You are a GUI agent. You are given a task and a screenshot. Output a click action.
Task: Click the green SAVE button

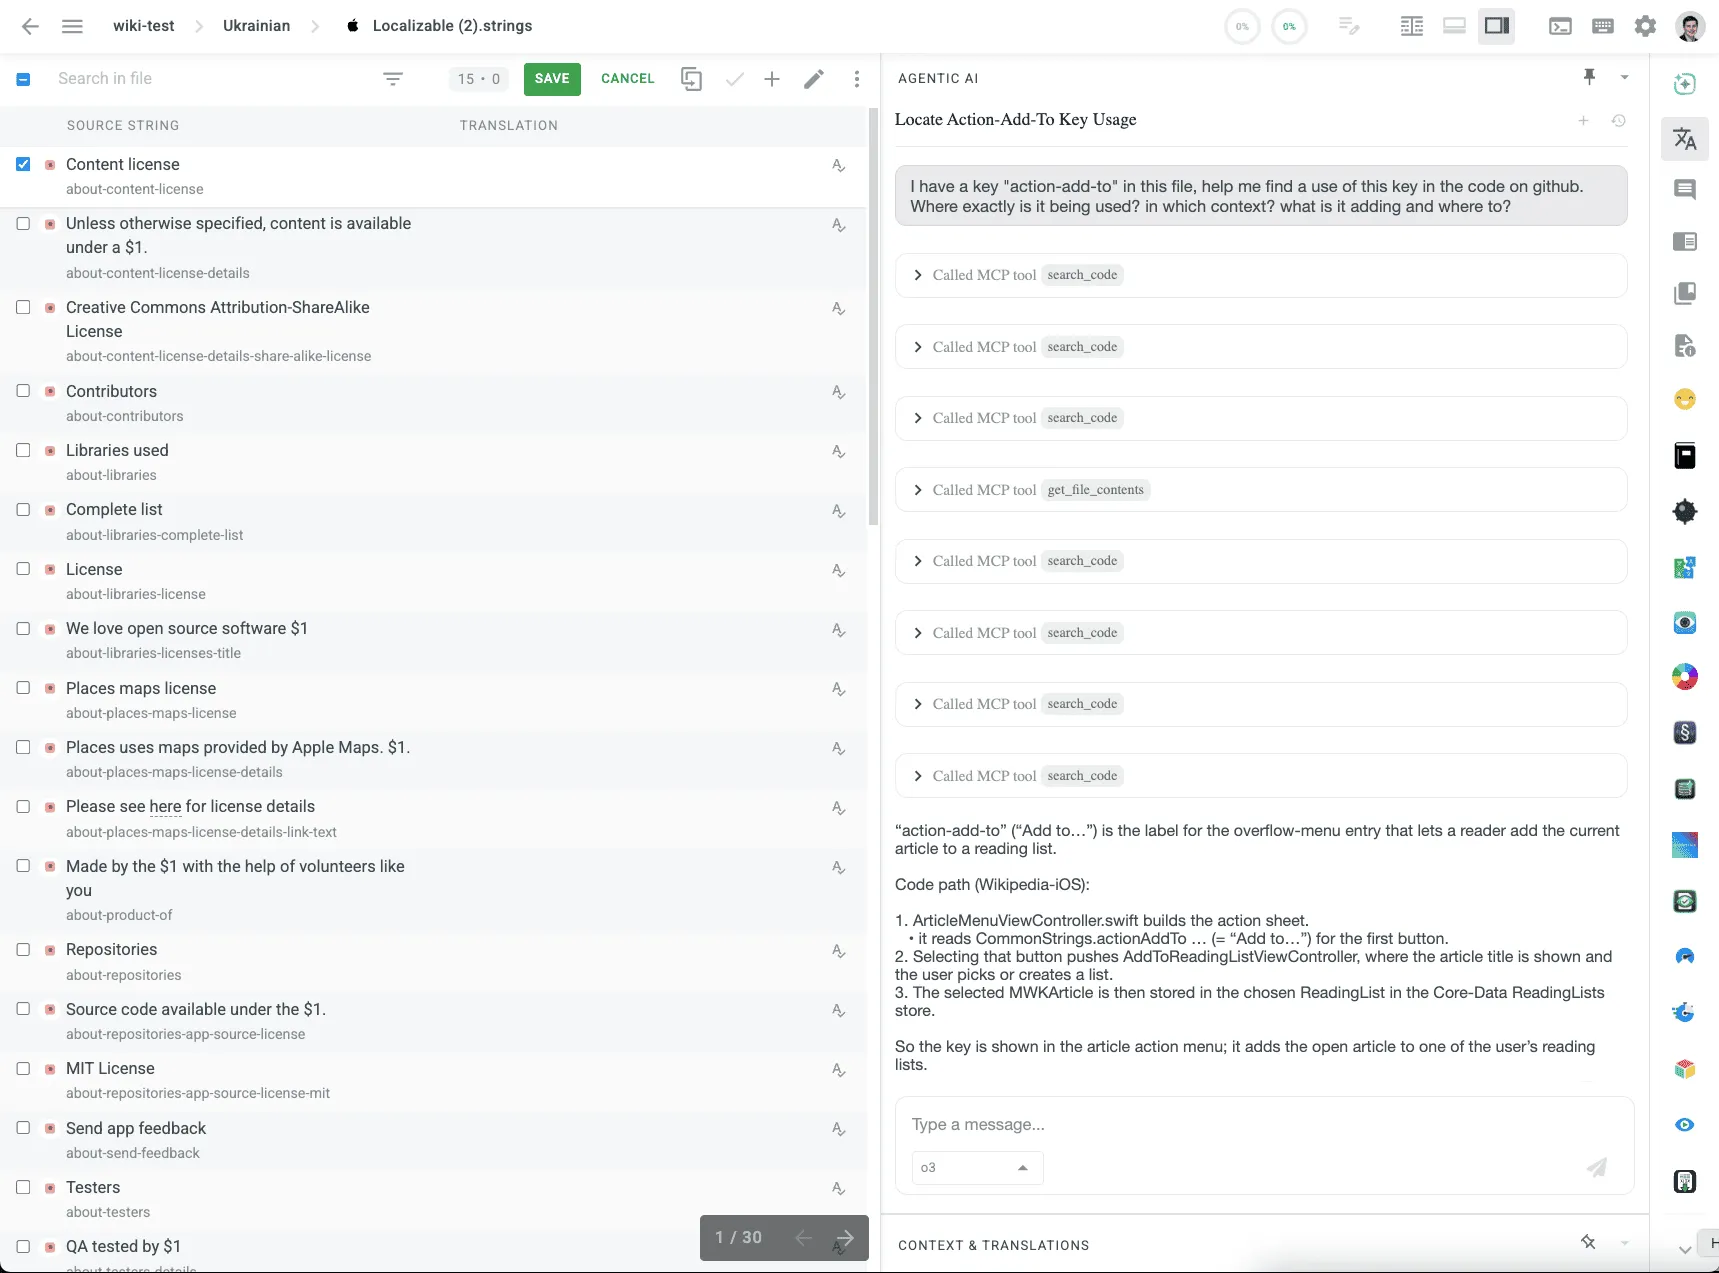coord(552,79)
